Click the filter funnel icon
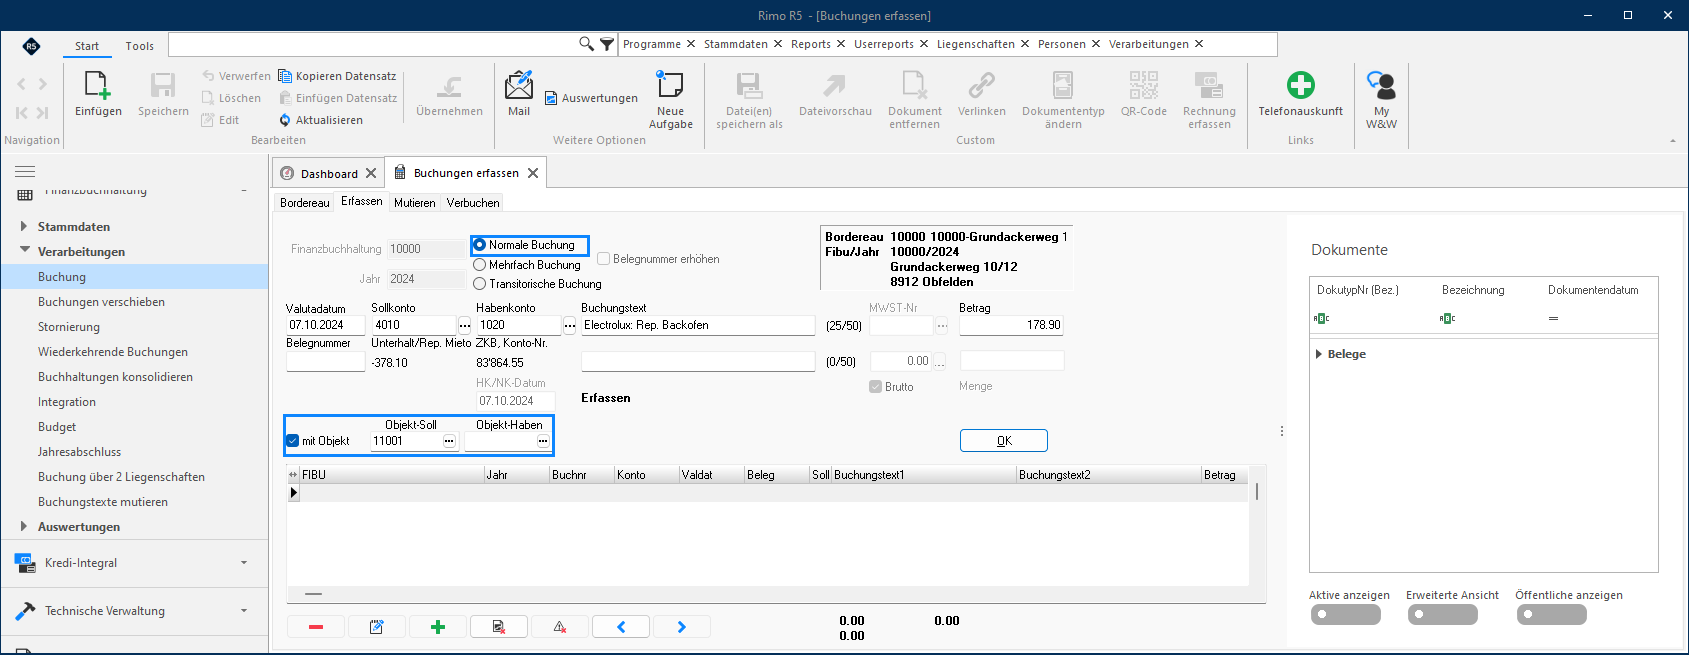Image resolution: width=1689 pixels, height=655 pixels. point(607,44)
